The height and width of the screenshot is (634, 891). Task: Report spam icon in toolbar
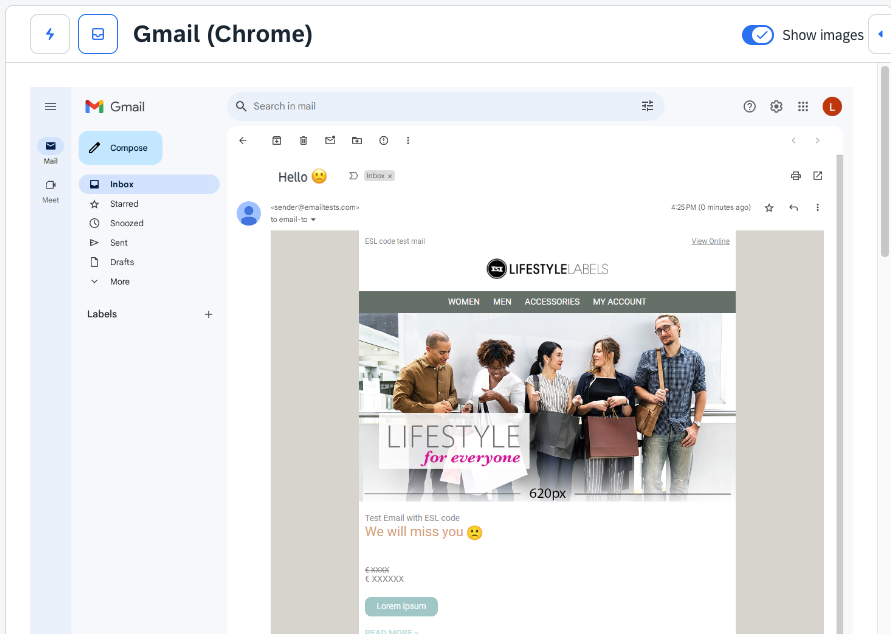point(384,140)
